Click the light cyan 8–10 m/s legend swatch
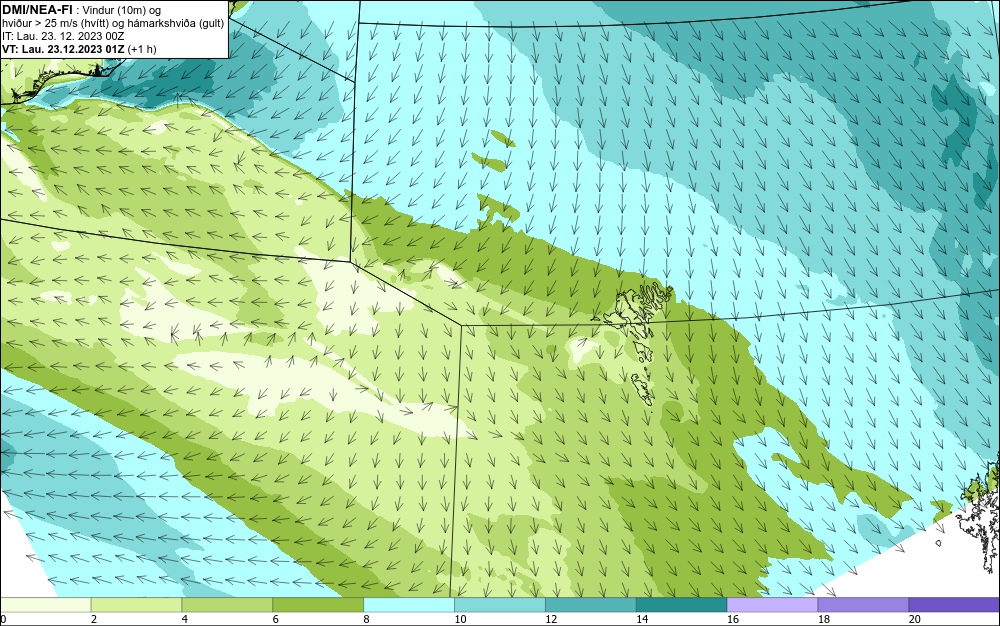This screenshot has height=626, width=1000. click(x=409, y=605)
